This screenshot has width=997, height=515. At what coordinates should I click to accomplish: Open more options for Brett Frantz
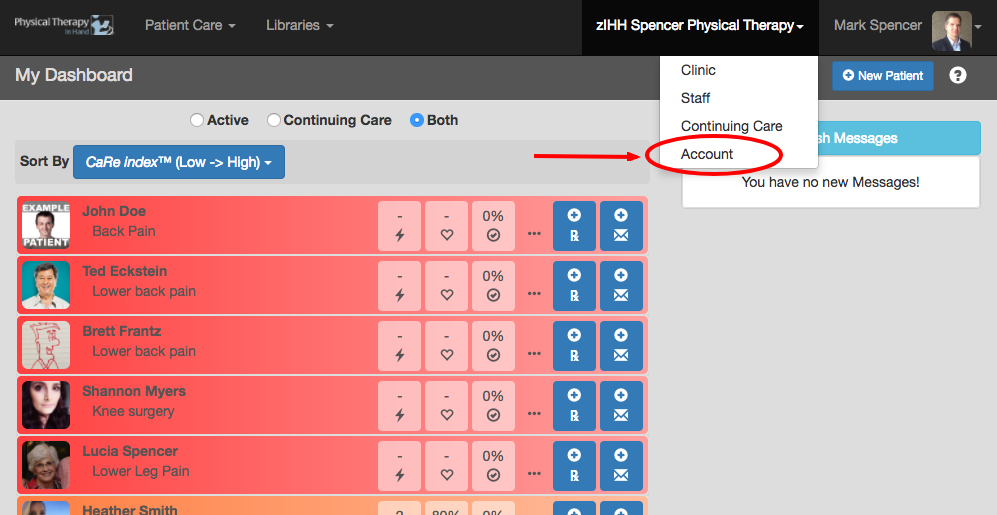coord(534,354)
